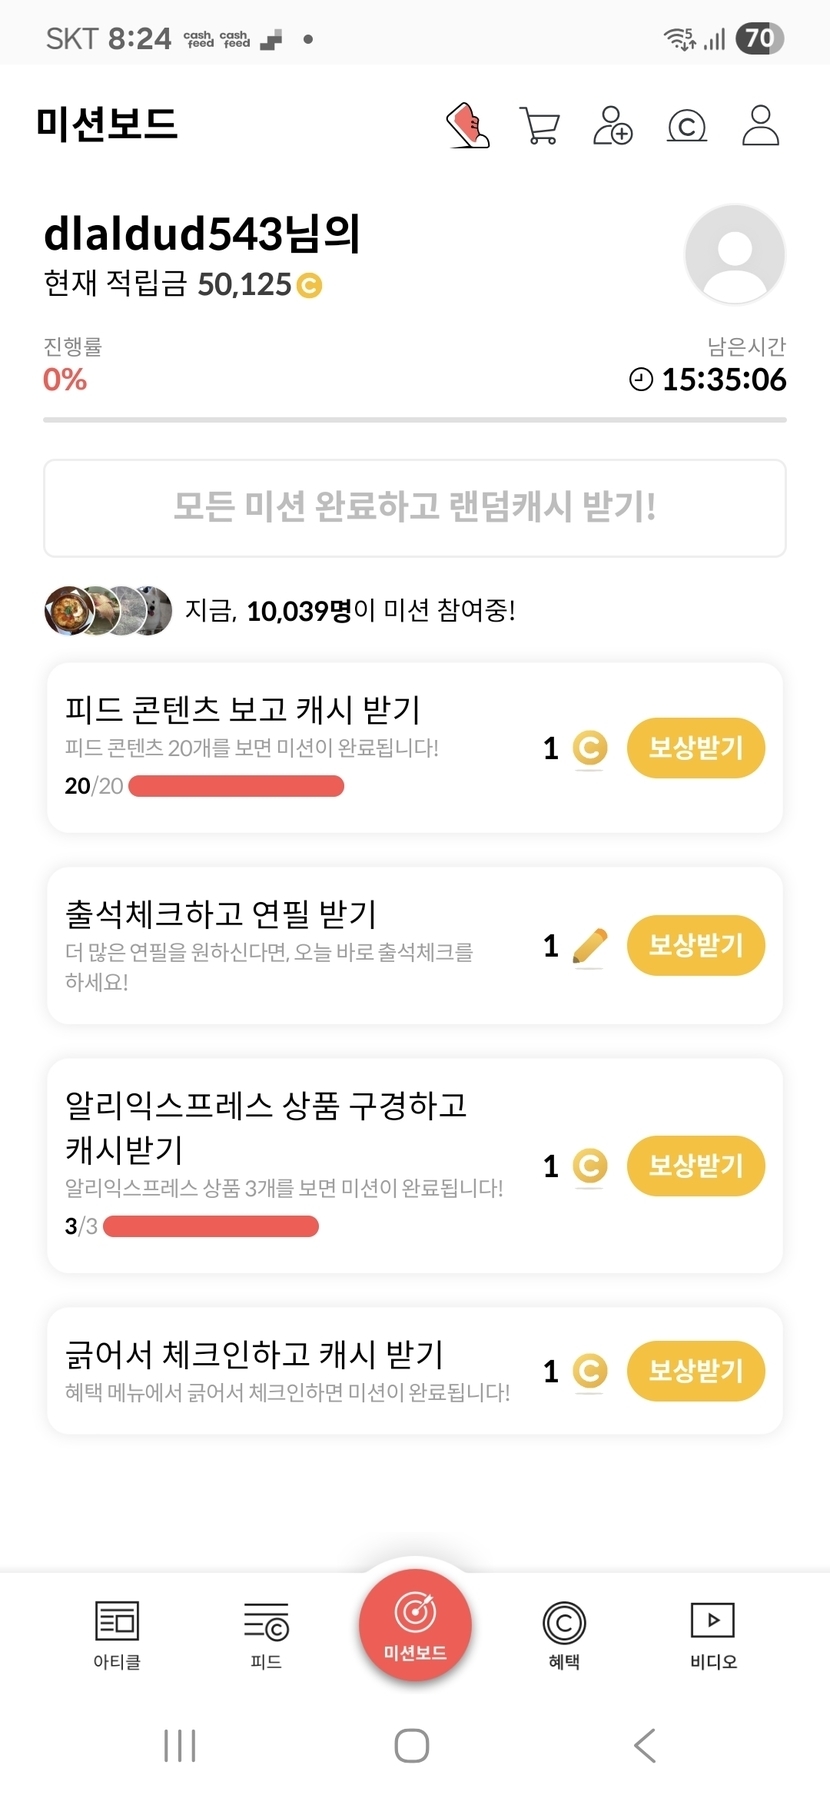Switch to the 혜택 tab
The height and width of the screenshot is (1798, 830).
564,1635
